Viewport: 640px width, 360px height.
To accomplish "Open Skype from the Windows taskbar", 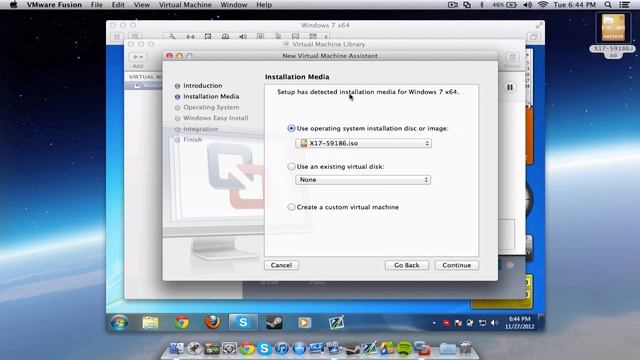I will coord(243,322).
